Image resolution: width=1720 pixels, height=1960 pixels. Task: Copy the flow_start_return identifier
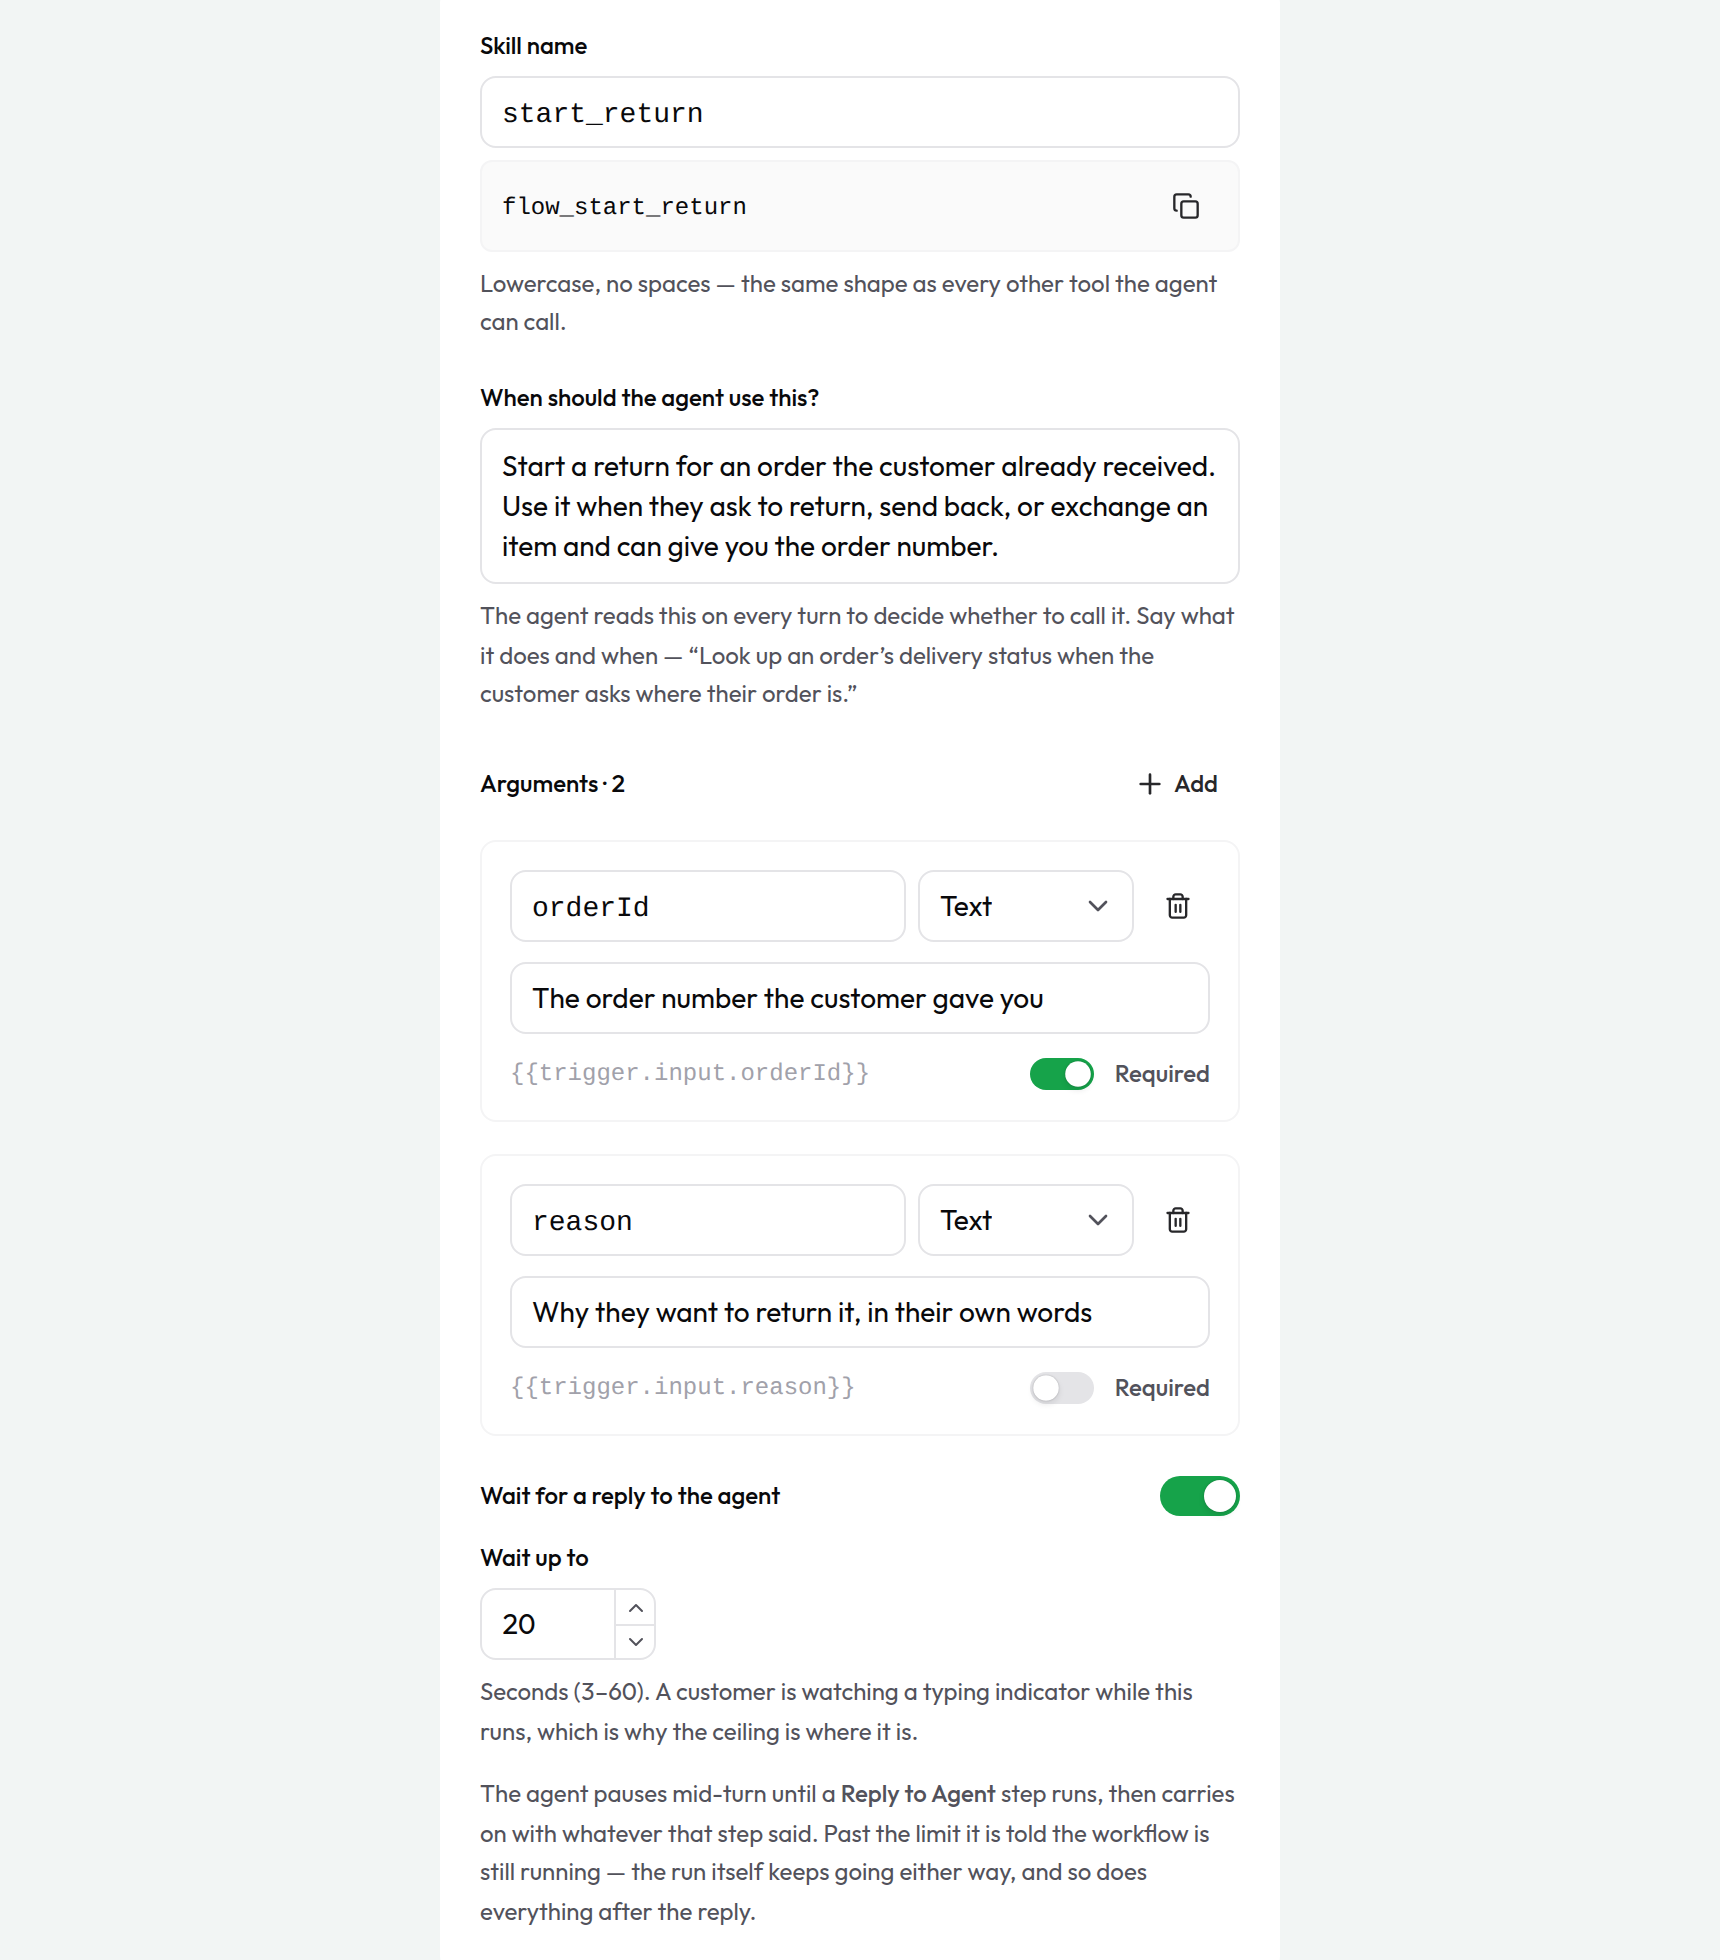click(x=1185, y=206)
